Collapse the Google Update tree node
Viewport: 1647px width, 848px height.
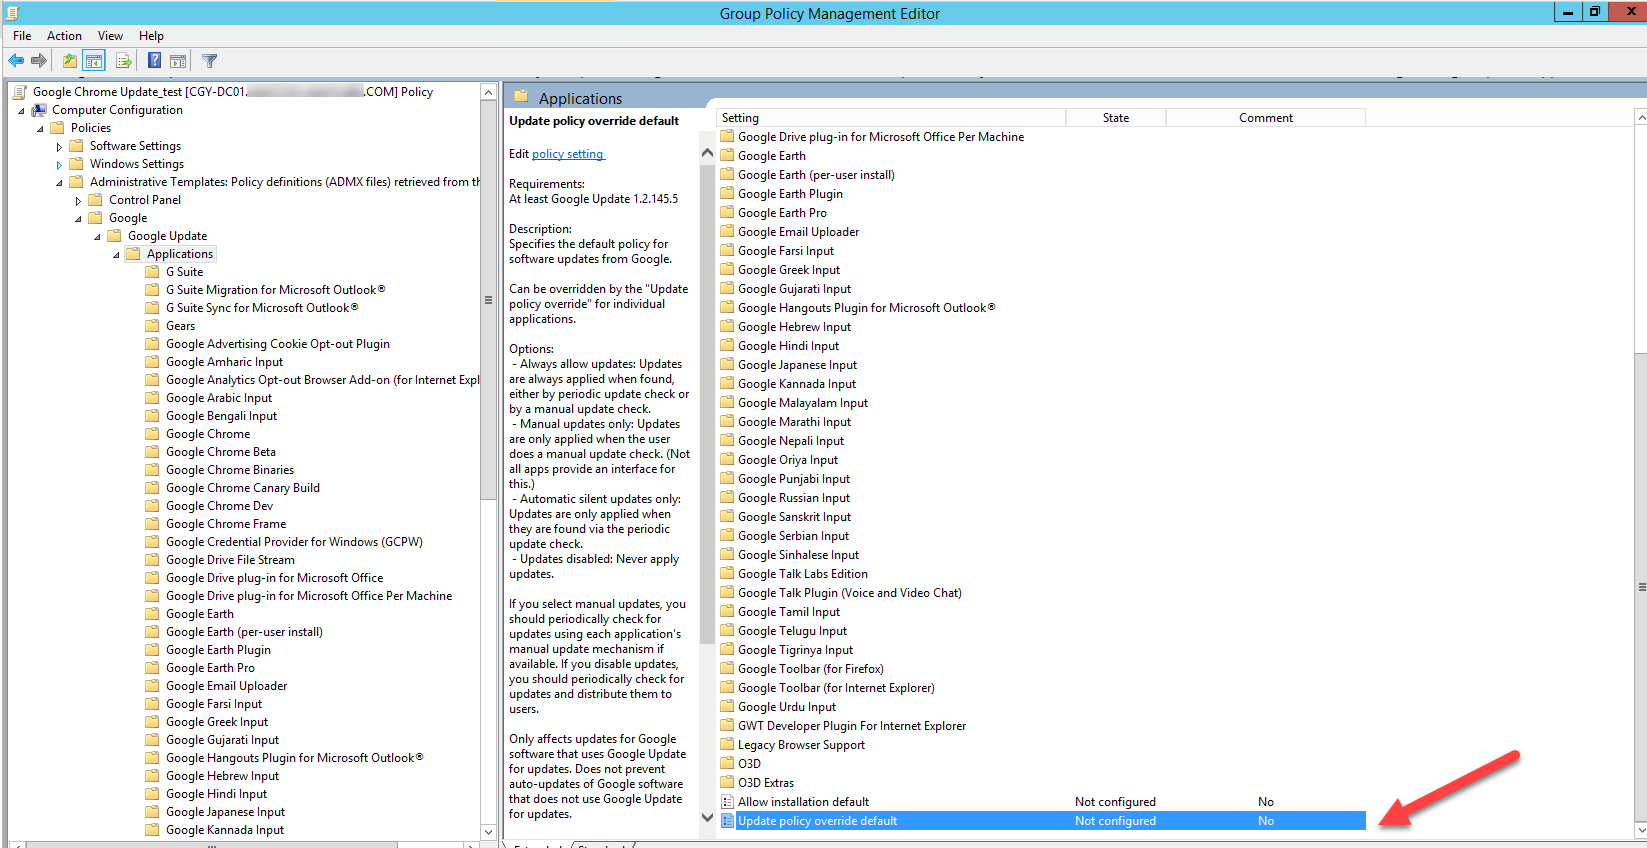[97, 237]
